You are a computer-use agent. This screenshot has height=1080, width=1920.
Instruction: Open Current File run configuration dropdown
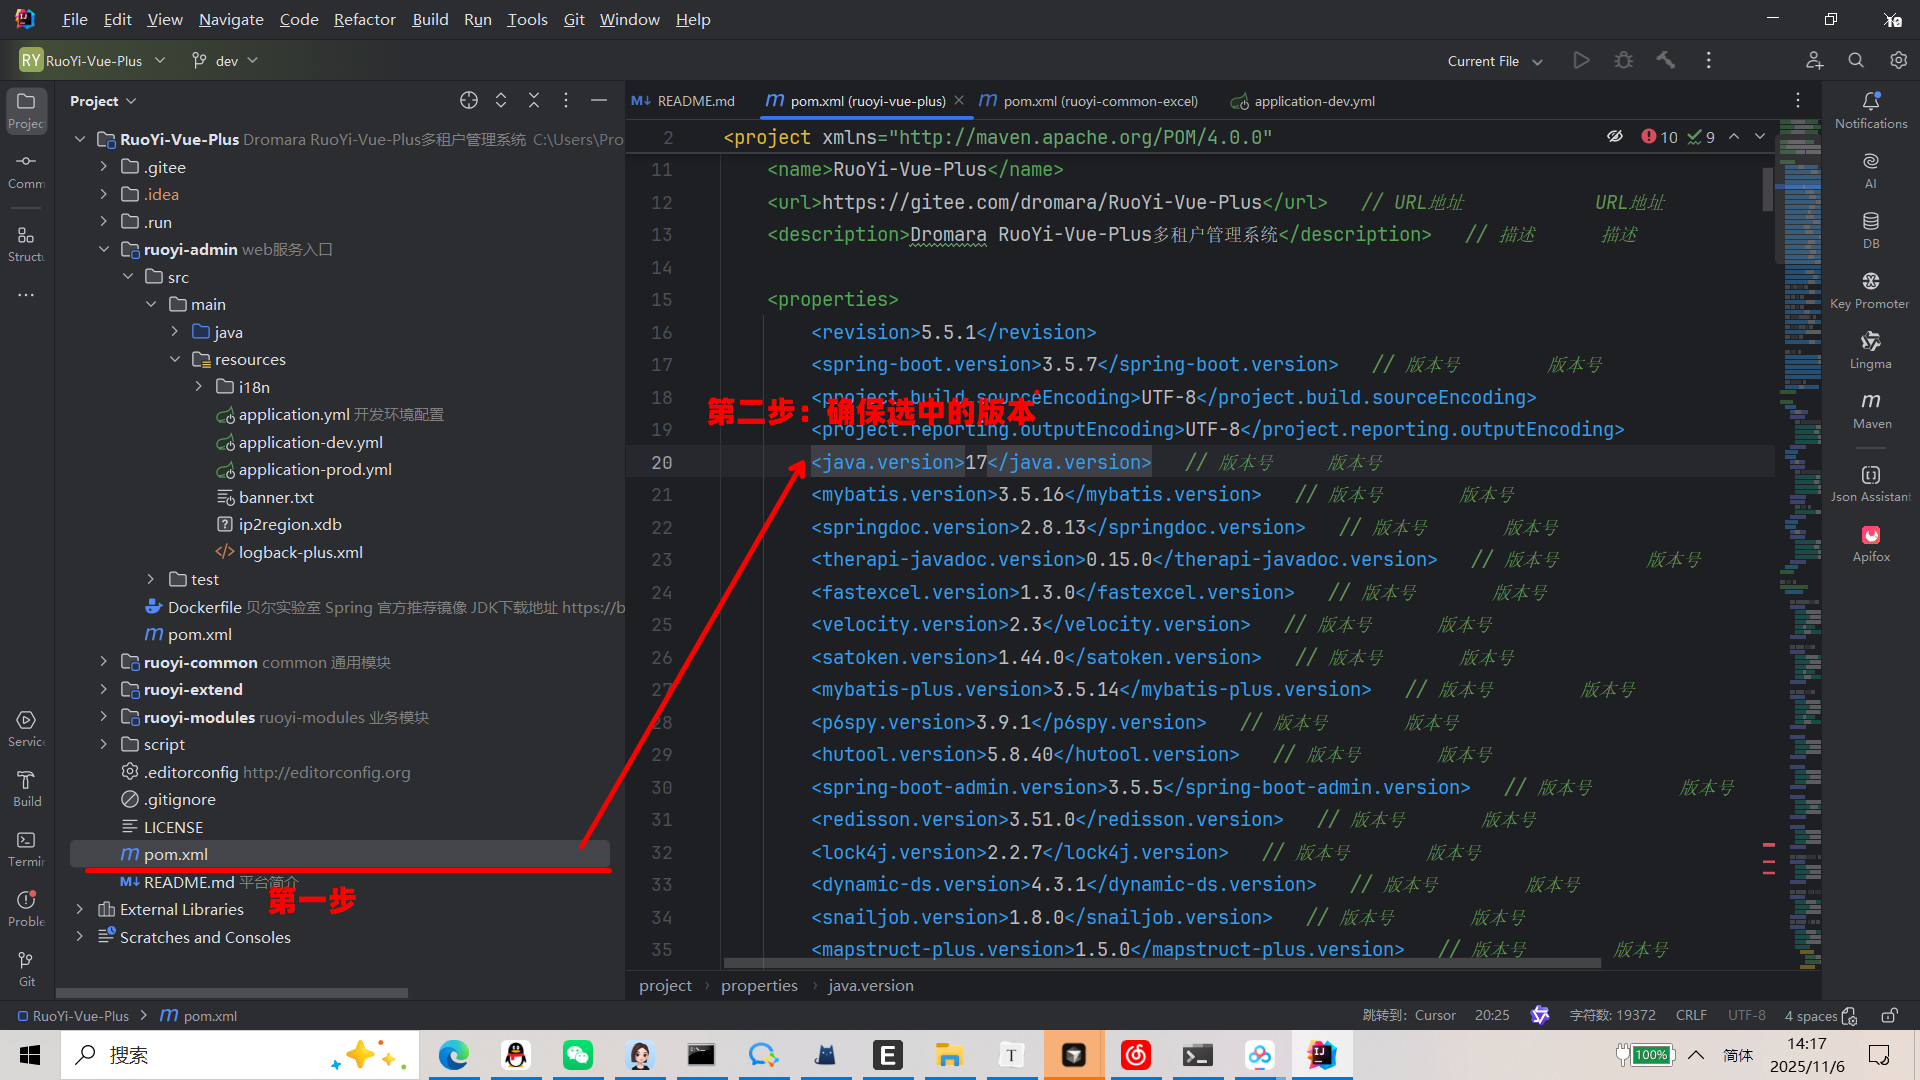[x=1495, y=61]
